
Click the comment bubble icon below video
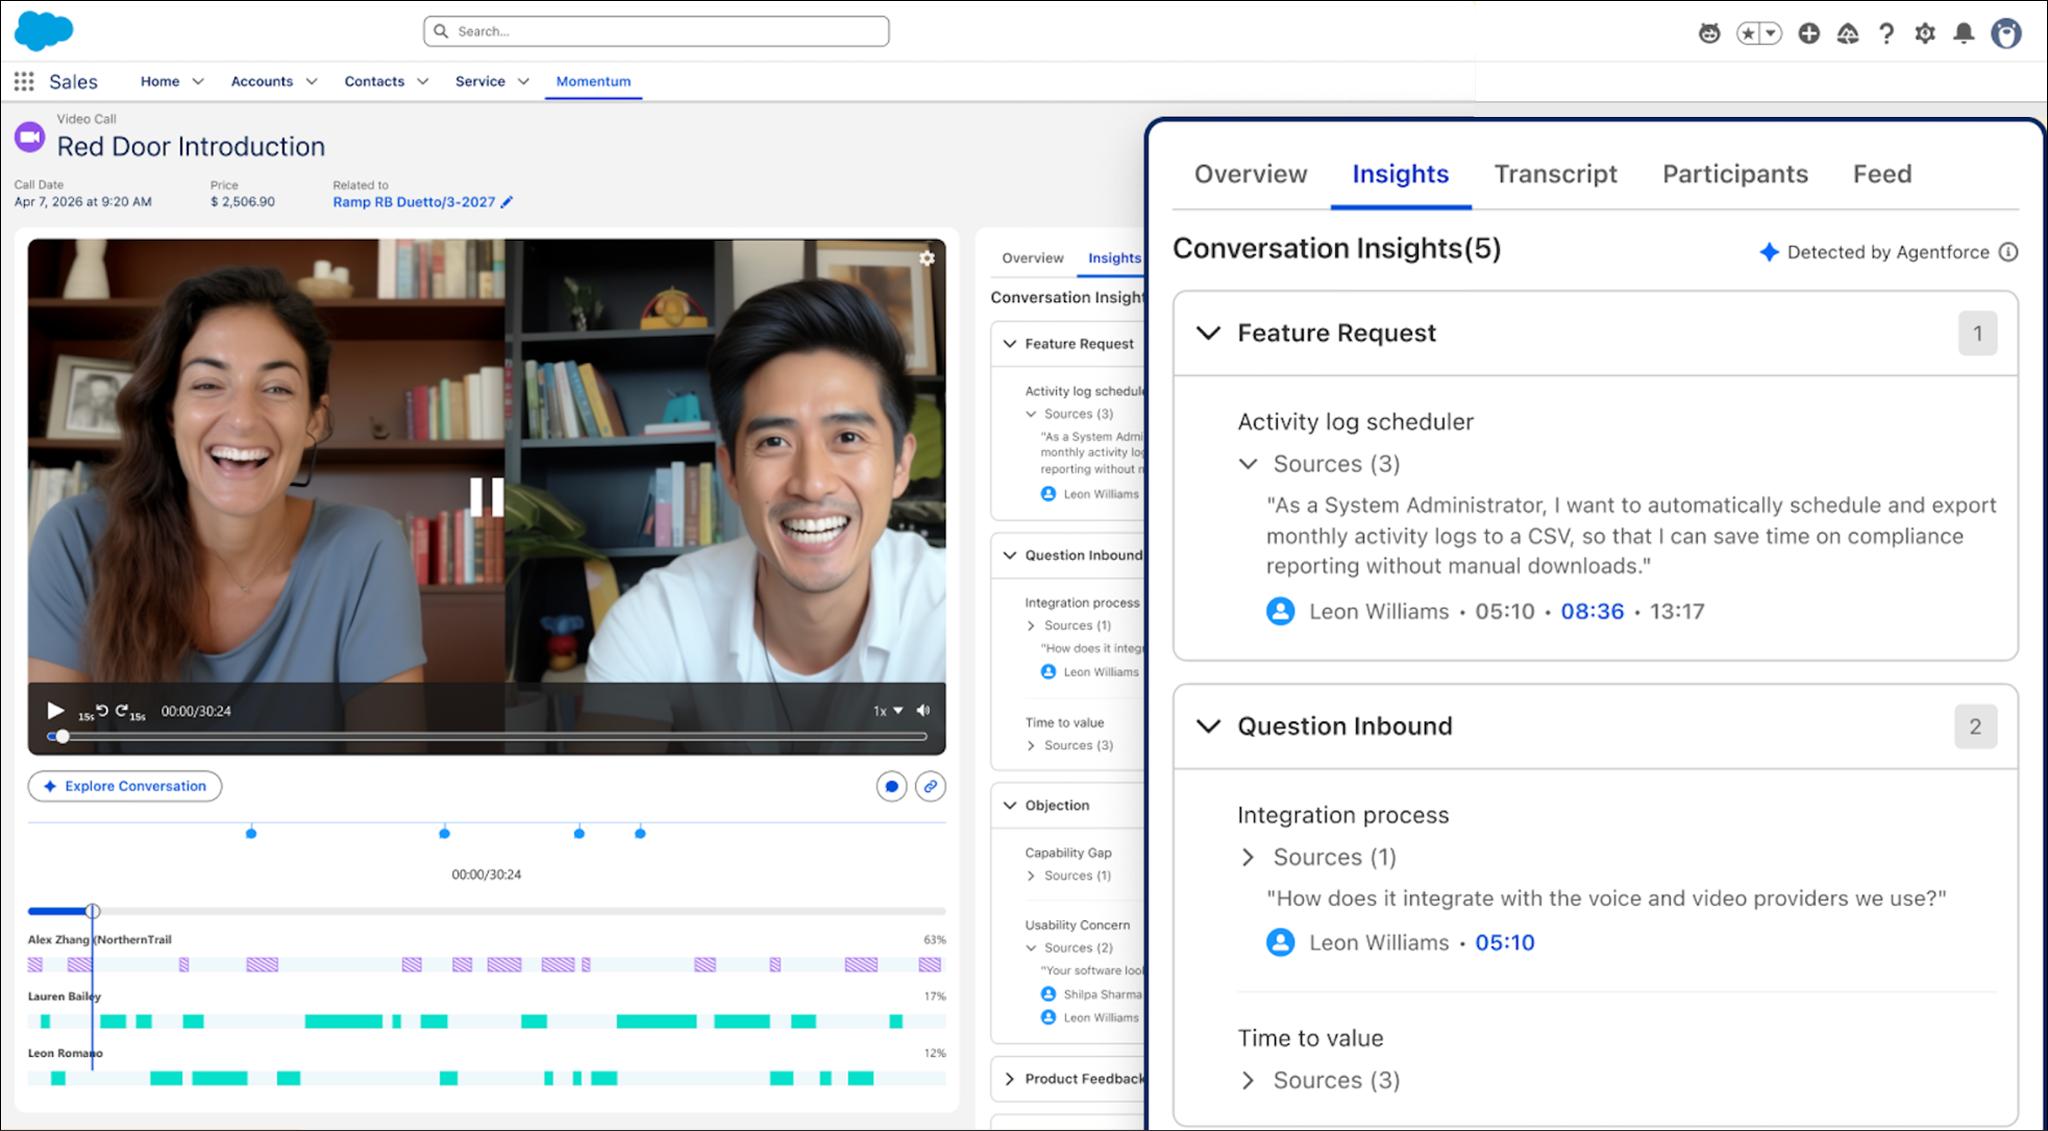(x=891, y=787)
